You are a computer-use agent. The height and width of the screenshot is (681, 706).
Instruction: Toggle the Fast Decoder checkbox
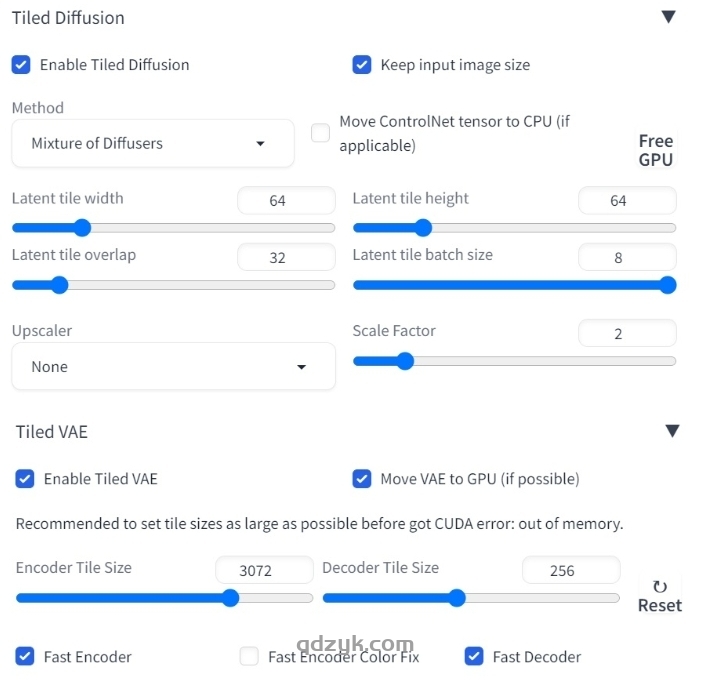click(x=474, y=657)
